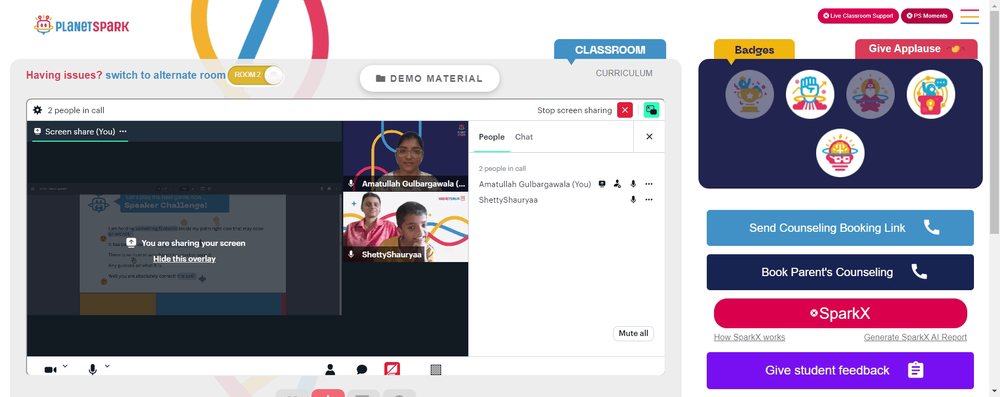This screenshot has height=397, width=1000.
Task: Open the CURRICULUM tab
Action: [x=624, y=73]
